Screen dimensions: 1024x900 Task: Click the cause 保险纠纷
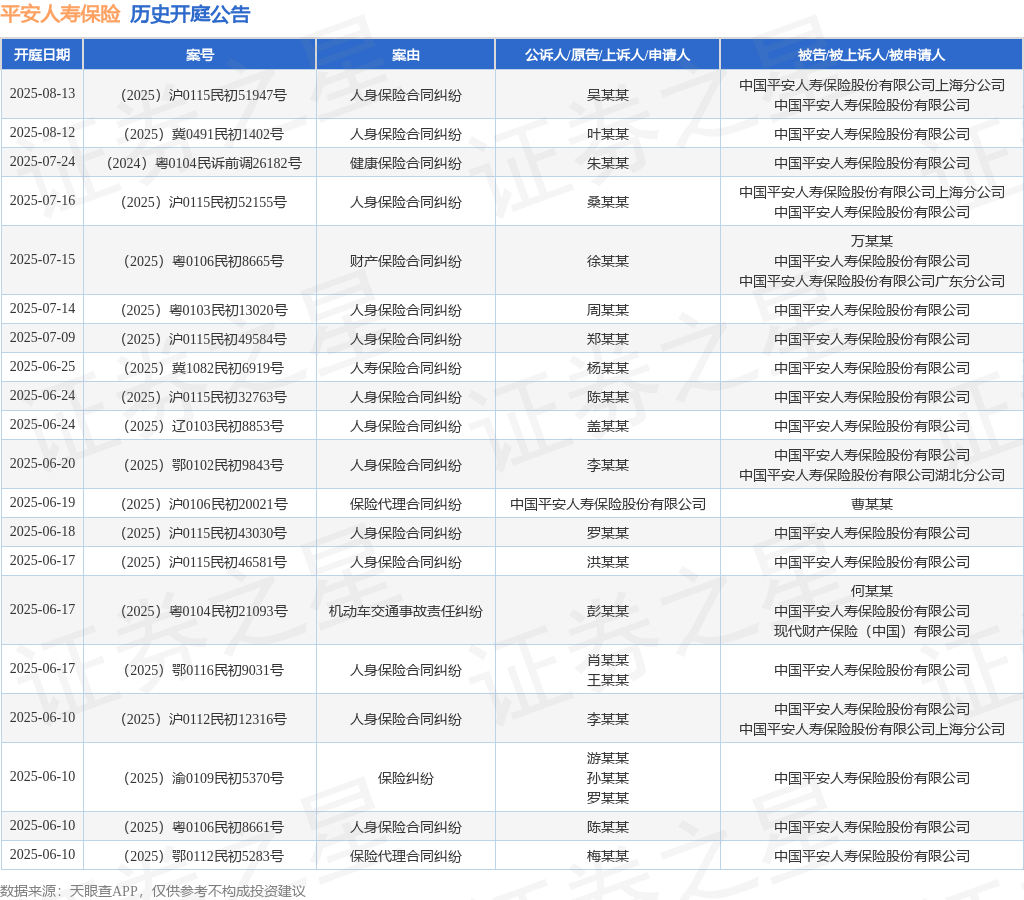coord(406,778)
